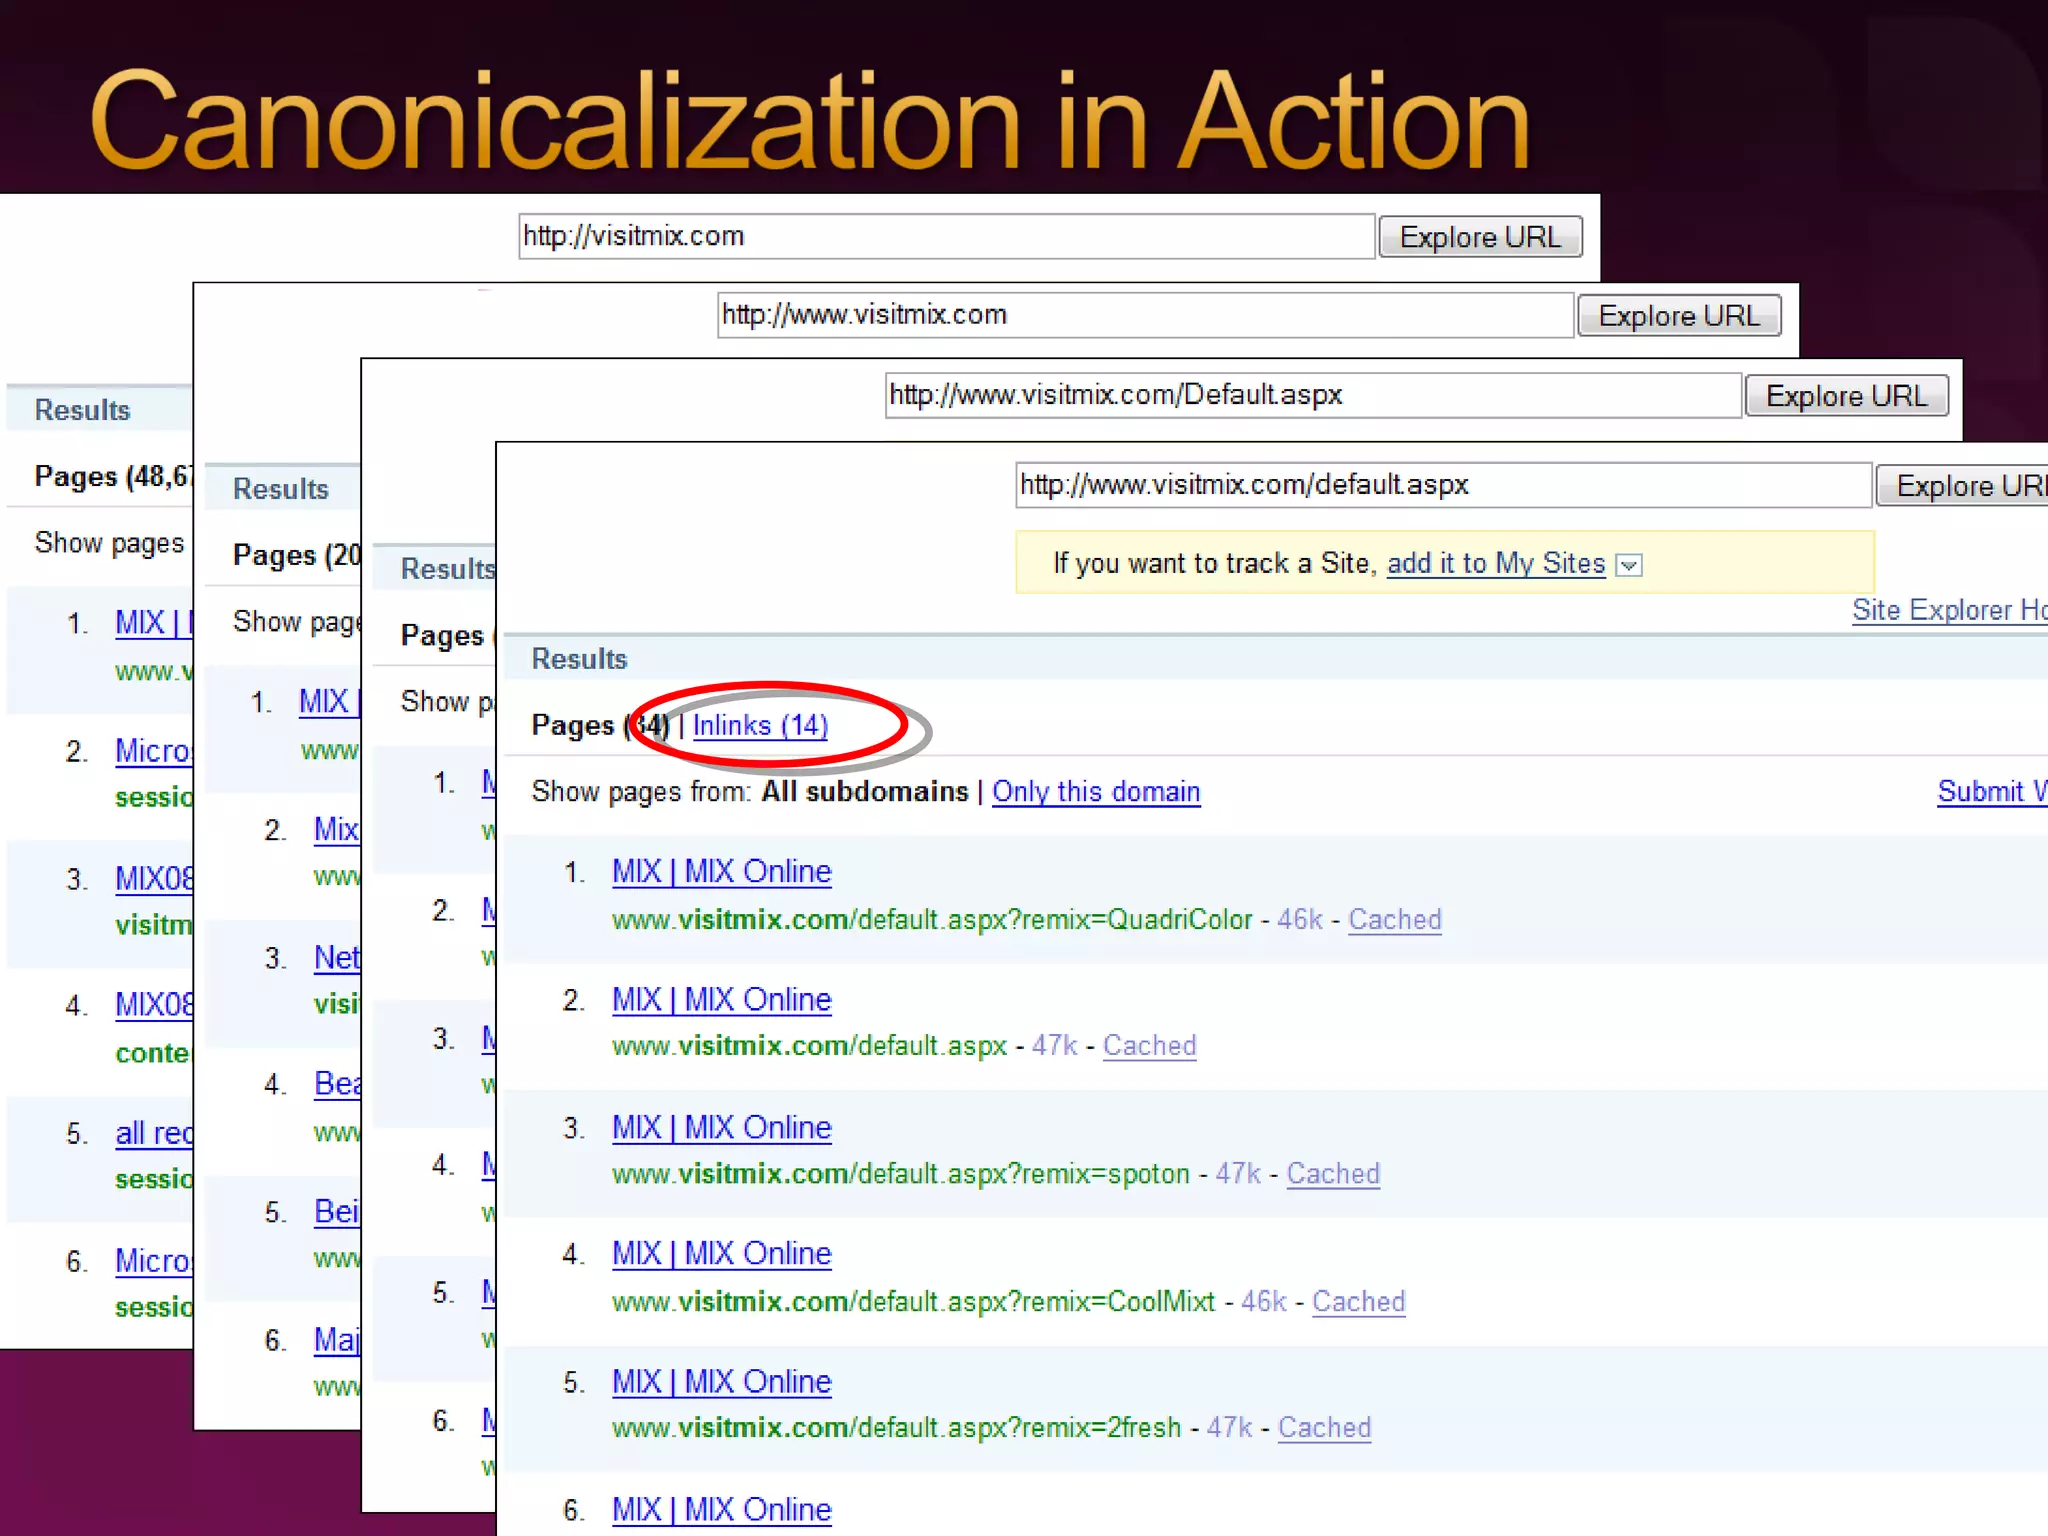Click third result MIX | MIX Online title
This screenshot has height=1536, width=2048.
[721, 1127]
